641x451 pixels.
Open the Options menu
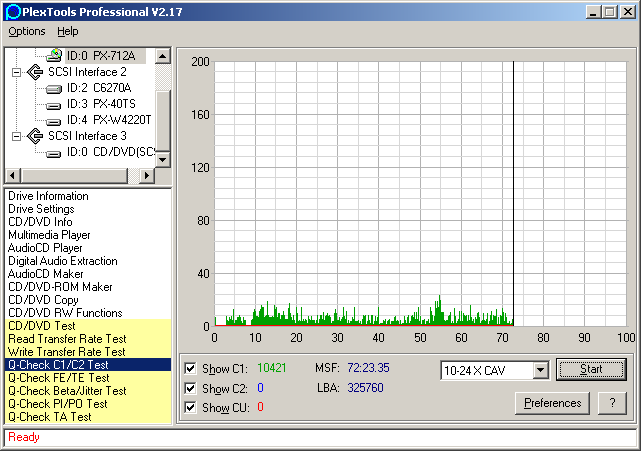[x=27, y=31]
